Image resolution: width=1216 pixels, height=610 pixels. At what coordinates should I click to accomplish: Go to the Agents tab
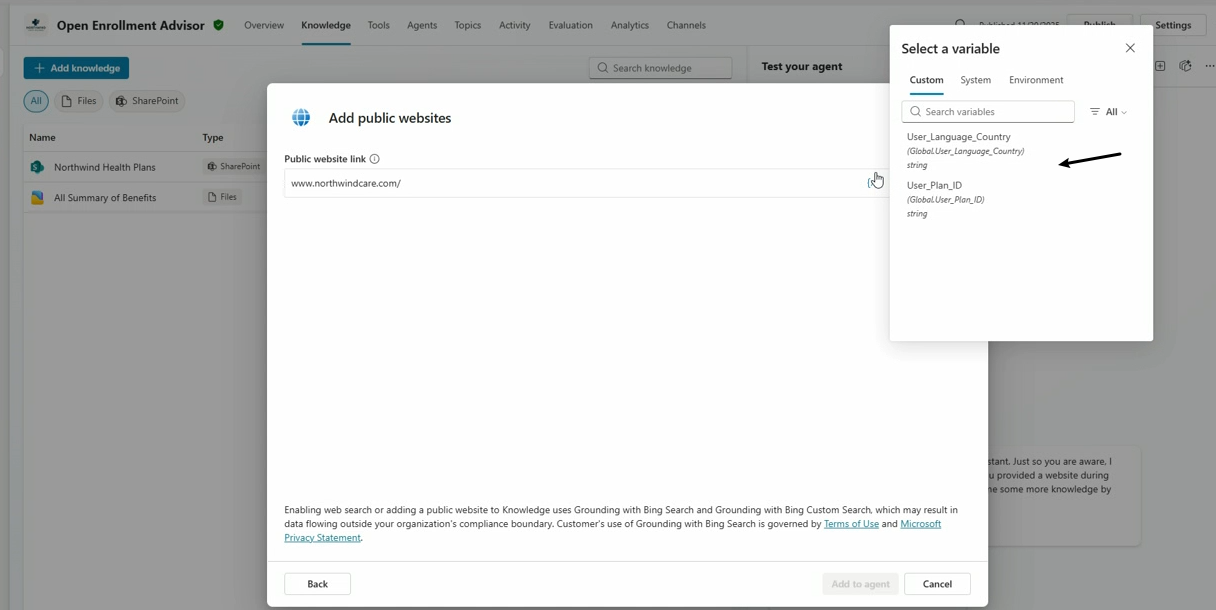[422, 25]
